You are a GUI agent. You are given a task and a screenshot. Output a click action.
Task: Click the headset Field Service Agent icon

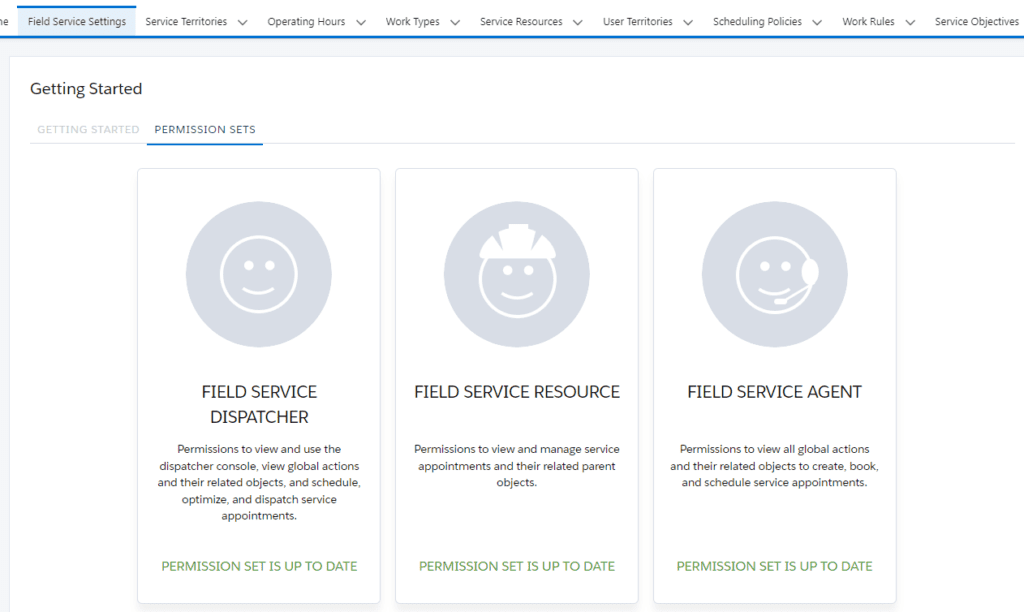tap(774, 274)
